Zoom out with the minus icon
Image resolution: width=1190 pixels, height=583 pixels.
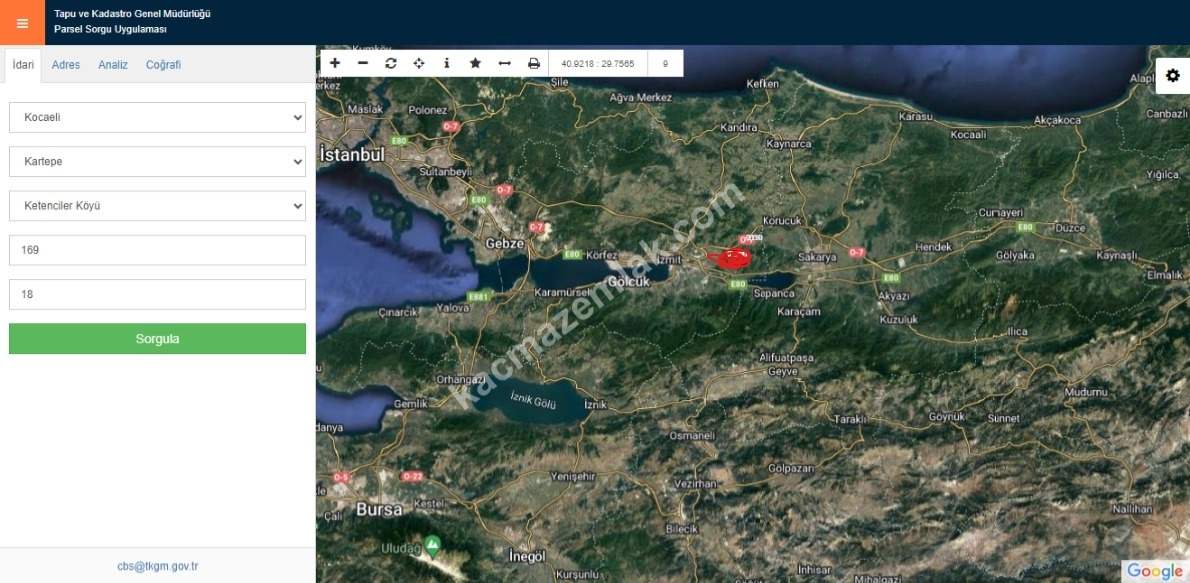click(363, 63)
